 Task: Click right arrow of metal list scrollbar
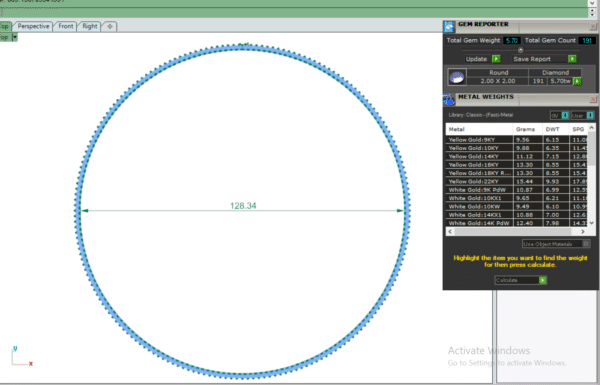click(x=583, y=232)
